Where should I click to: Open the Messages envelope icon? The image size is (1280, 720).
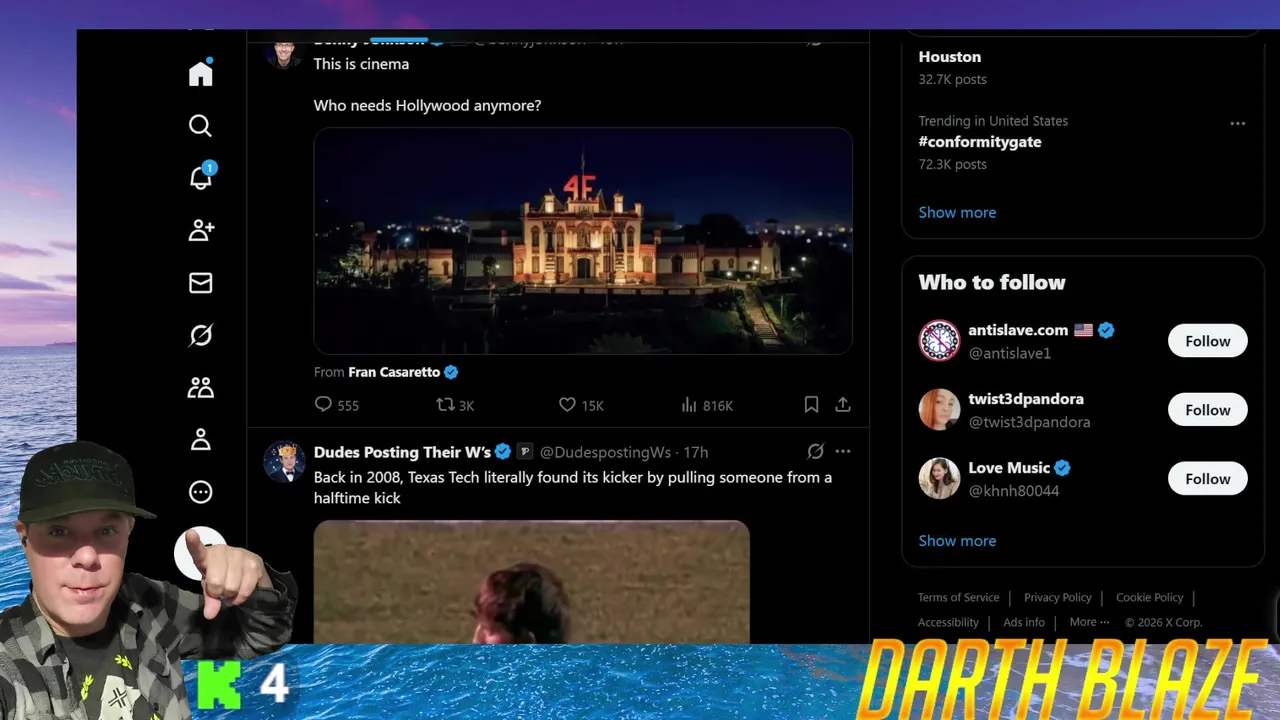pos(201,283)
